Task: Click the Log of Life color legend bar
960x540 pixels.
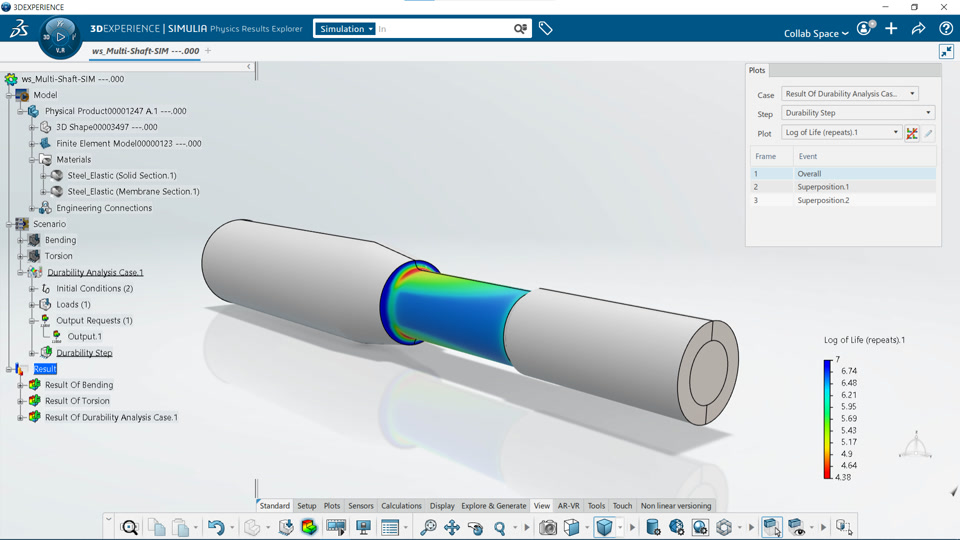Action: 828,419
